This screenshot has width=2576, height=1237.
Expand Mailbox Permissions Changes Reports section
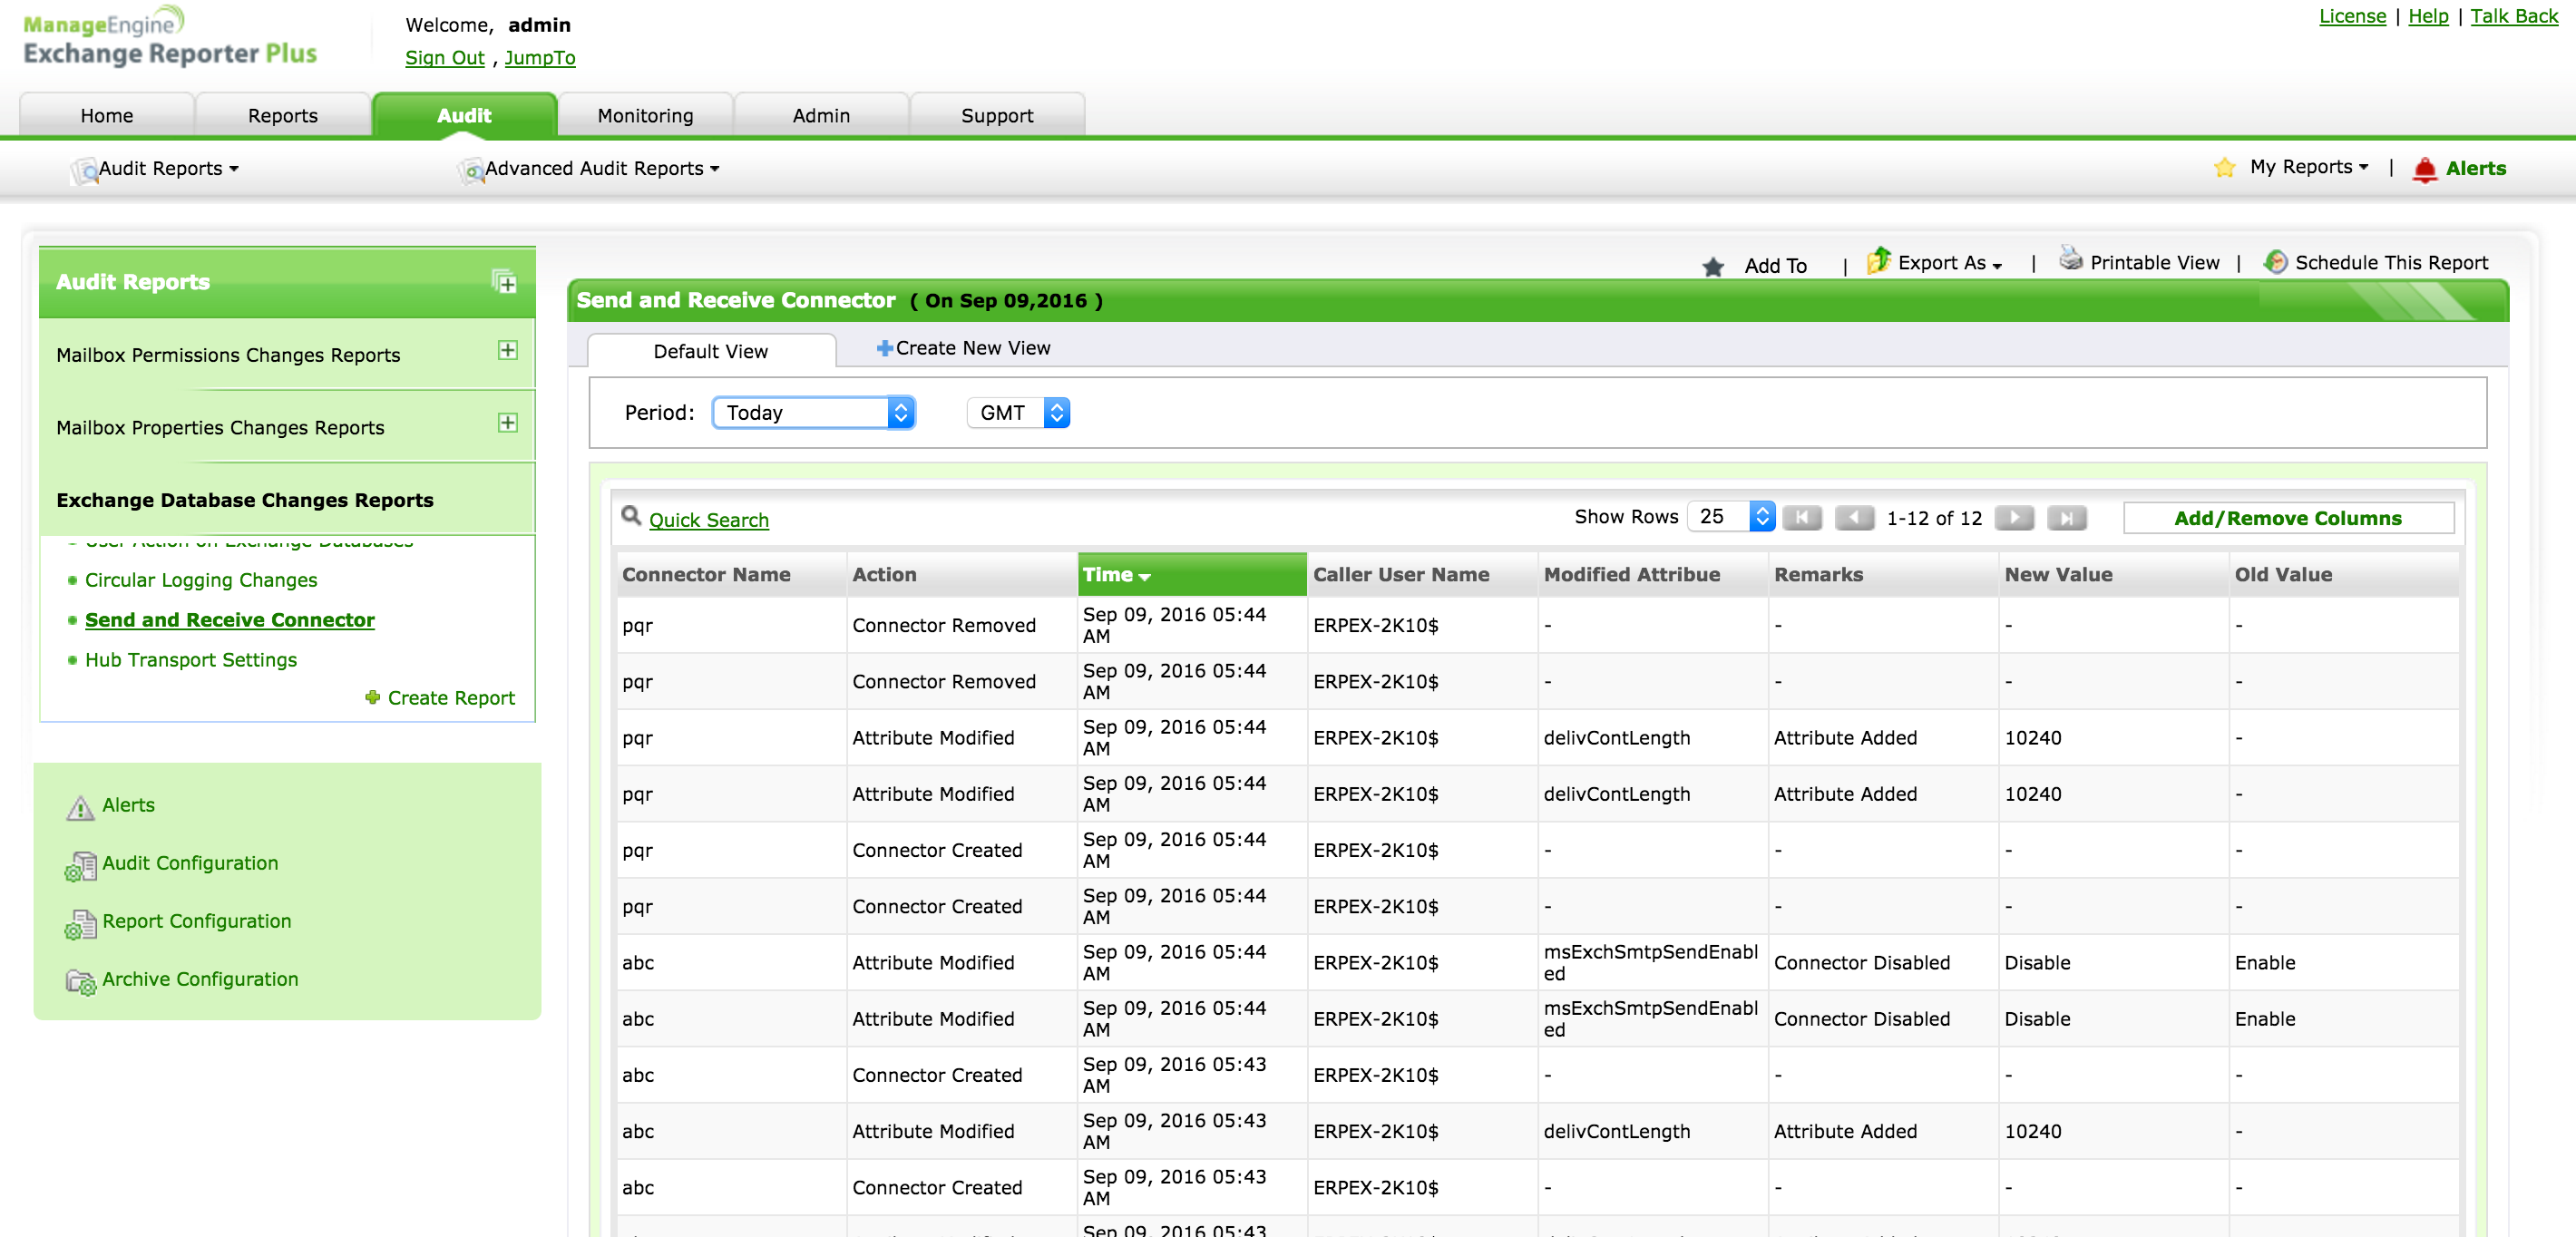508,350
